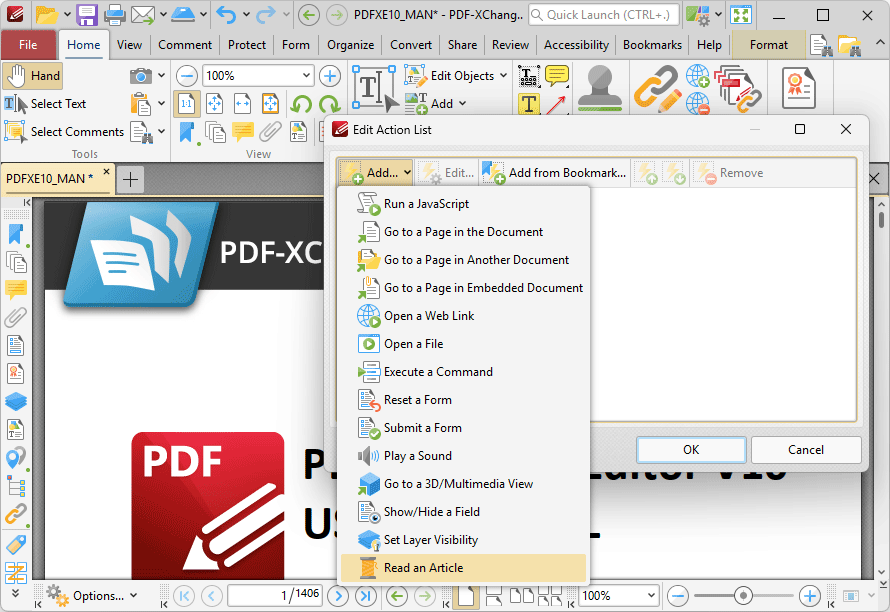The height and width of the screenshot is (612, 890).
Task: Switch to the Accessibility ribbon tab
Action: click(576, 45)
